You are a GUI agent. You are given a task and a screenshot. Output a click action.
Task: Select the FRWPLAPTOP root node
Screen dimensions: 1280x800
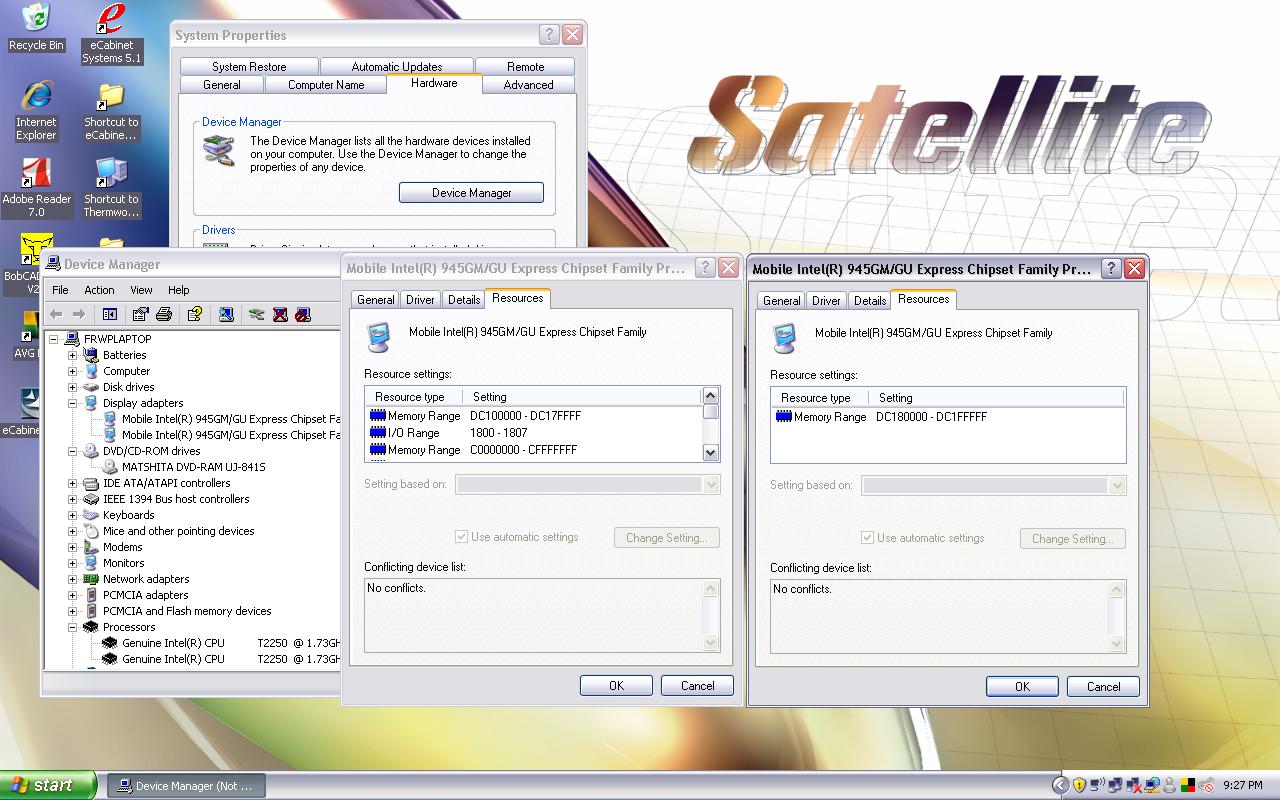click(x=117, y=339)
